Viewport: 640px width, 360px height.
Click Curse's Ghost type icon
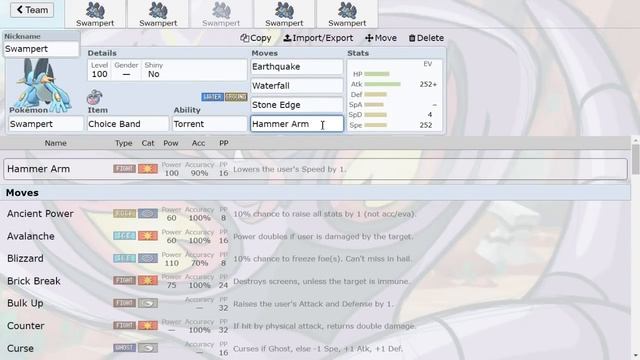click(x=124, y=349)
